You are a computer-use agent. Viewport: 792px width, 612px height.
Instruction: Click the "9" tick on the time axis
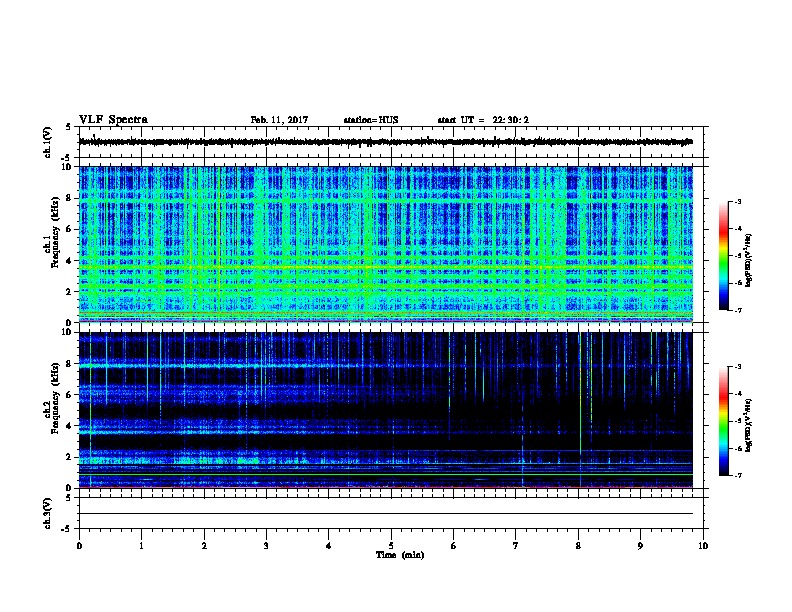(x=640, y=546)
